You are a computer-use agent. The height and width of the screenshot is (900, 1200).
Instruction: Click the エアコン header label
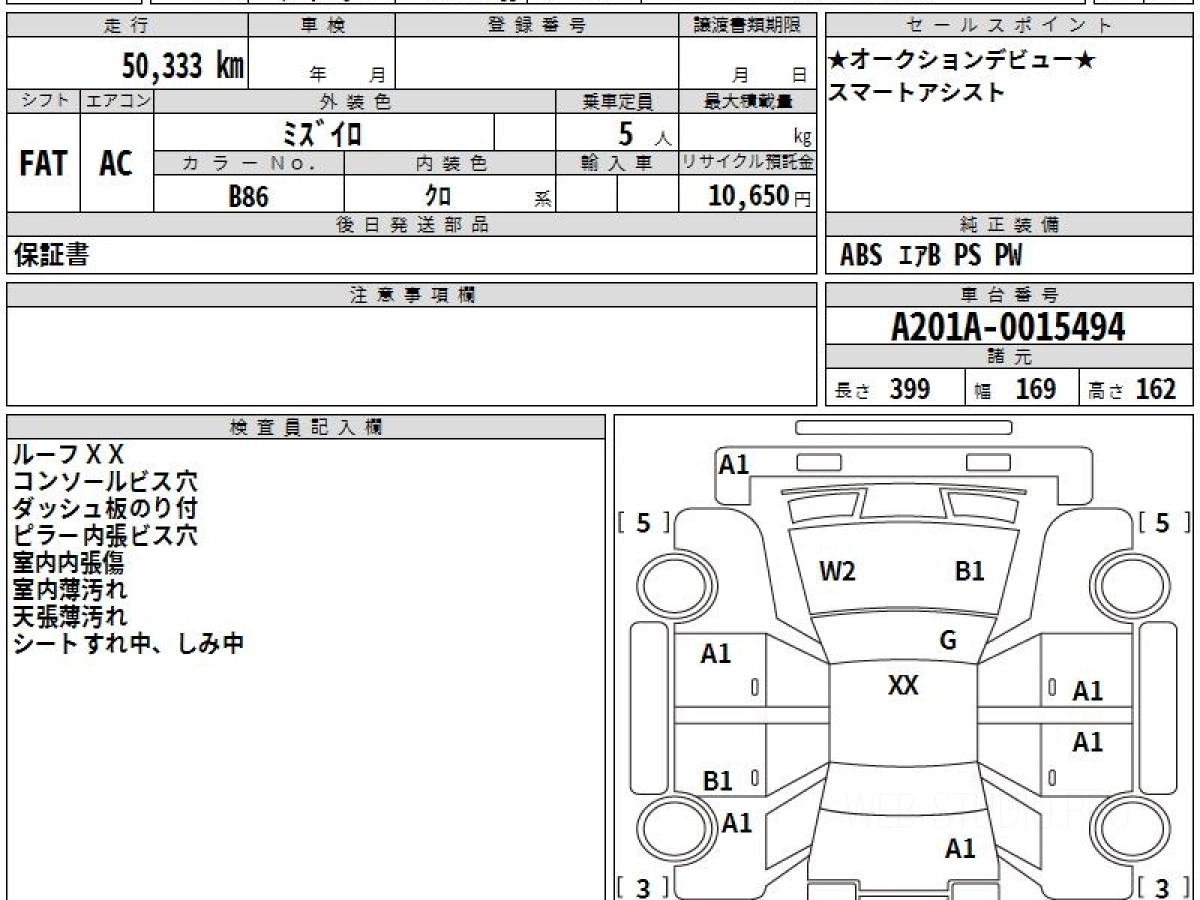coord(117,101)
